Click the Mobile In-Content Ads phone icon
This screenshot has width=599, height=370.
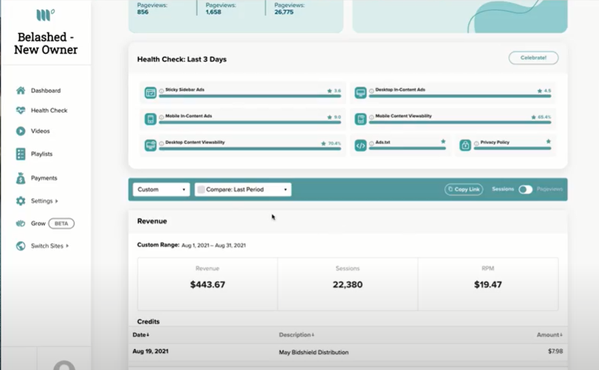[x=151, y=119]
